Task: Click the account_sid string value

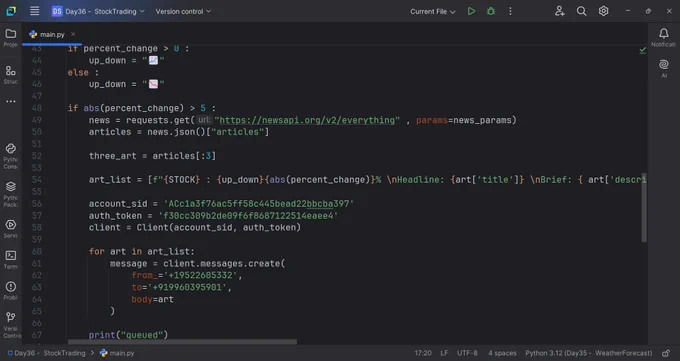Action: point(259,203)
